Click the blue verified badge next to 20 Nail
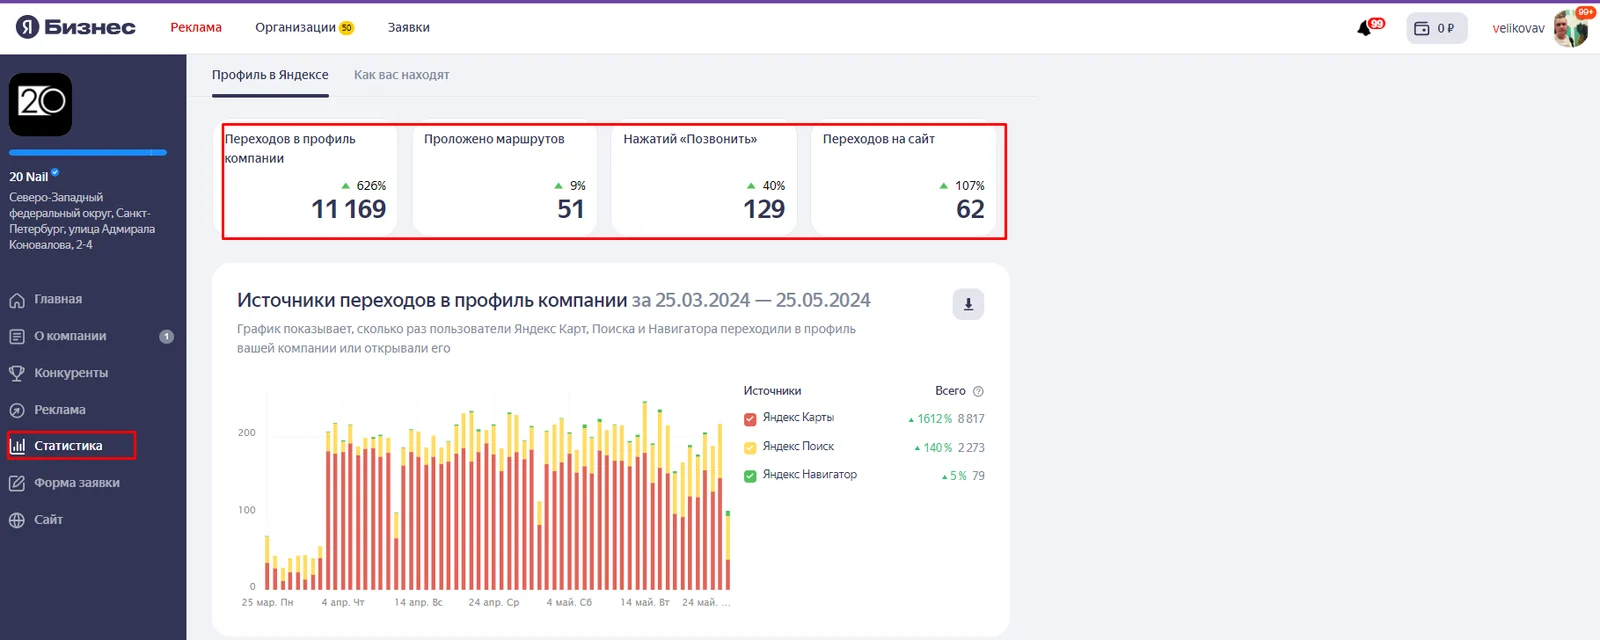1600x640 pixels. [x=55, y=173]
